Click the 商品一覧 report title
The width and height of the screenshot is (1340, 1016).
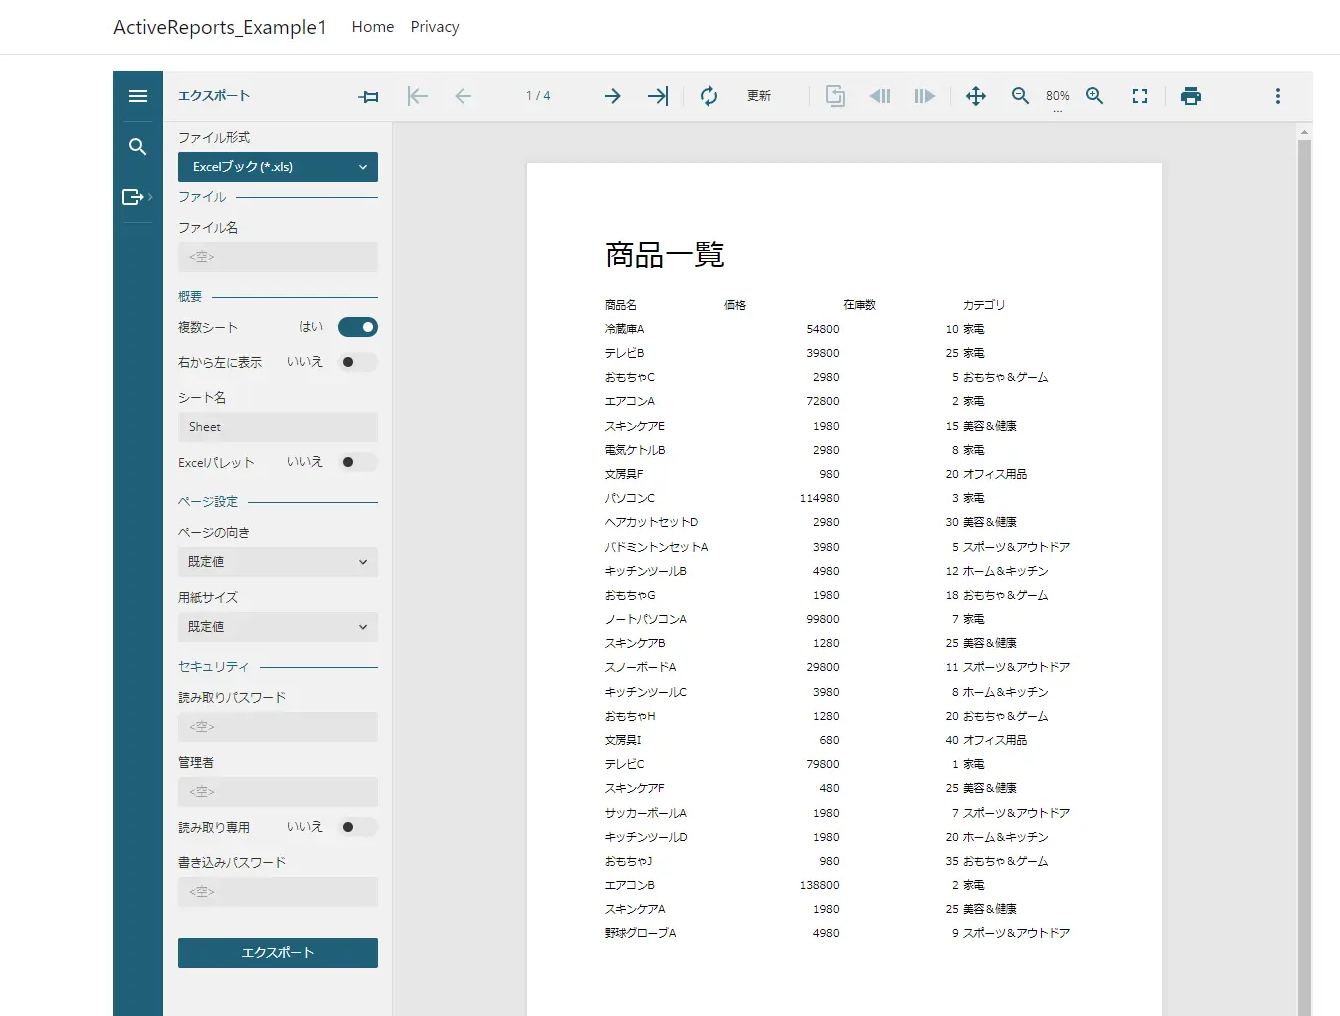(665, 255)
